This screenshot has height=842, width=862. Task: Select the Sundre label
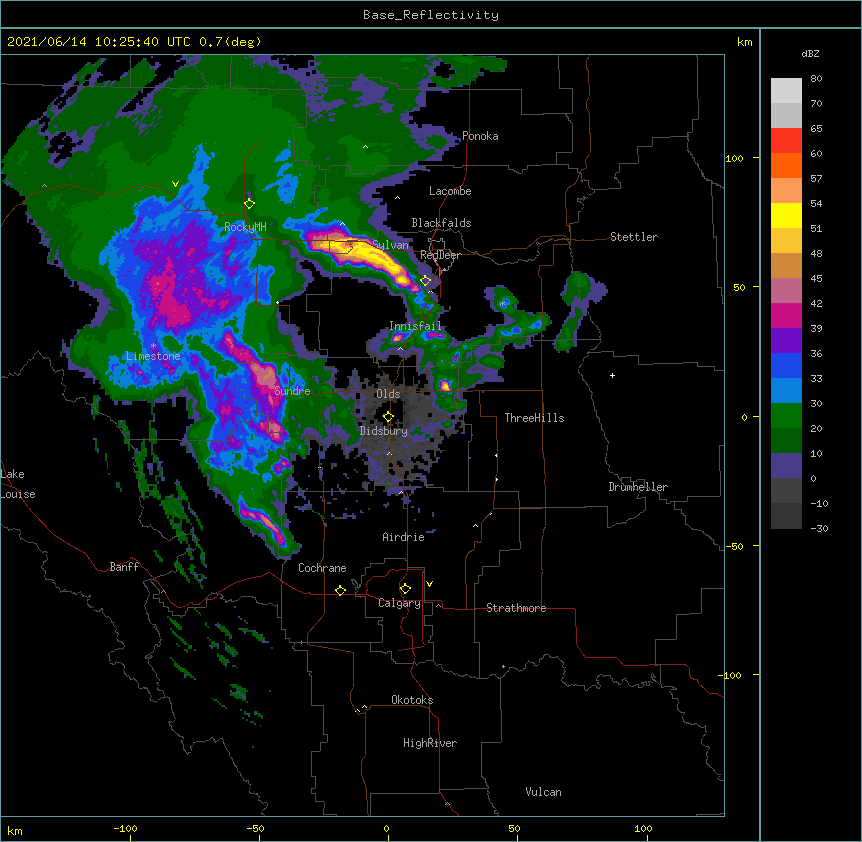point(292,391)
